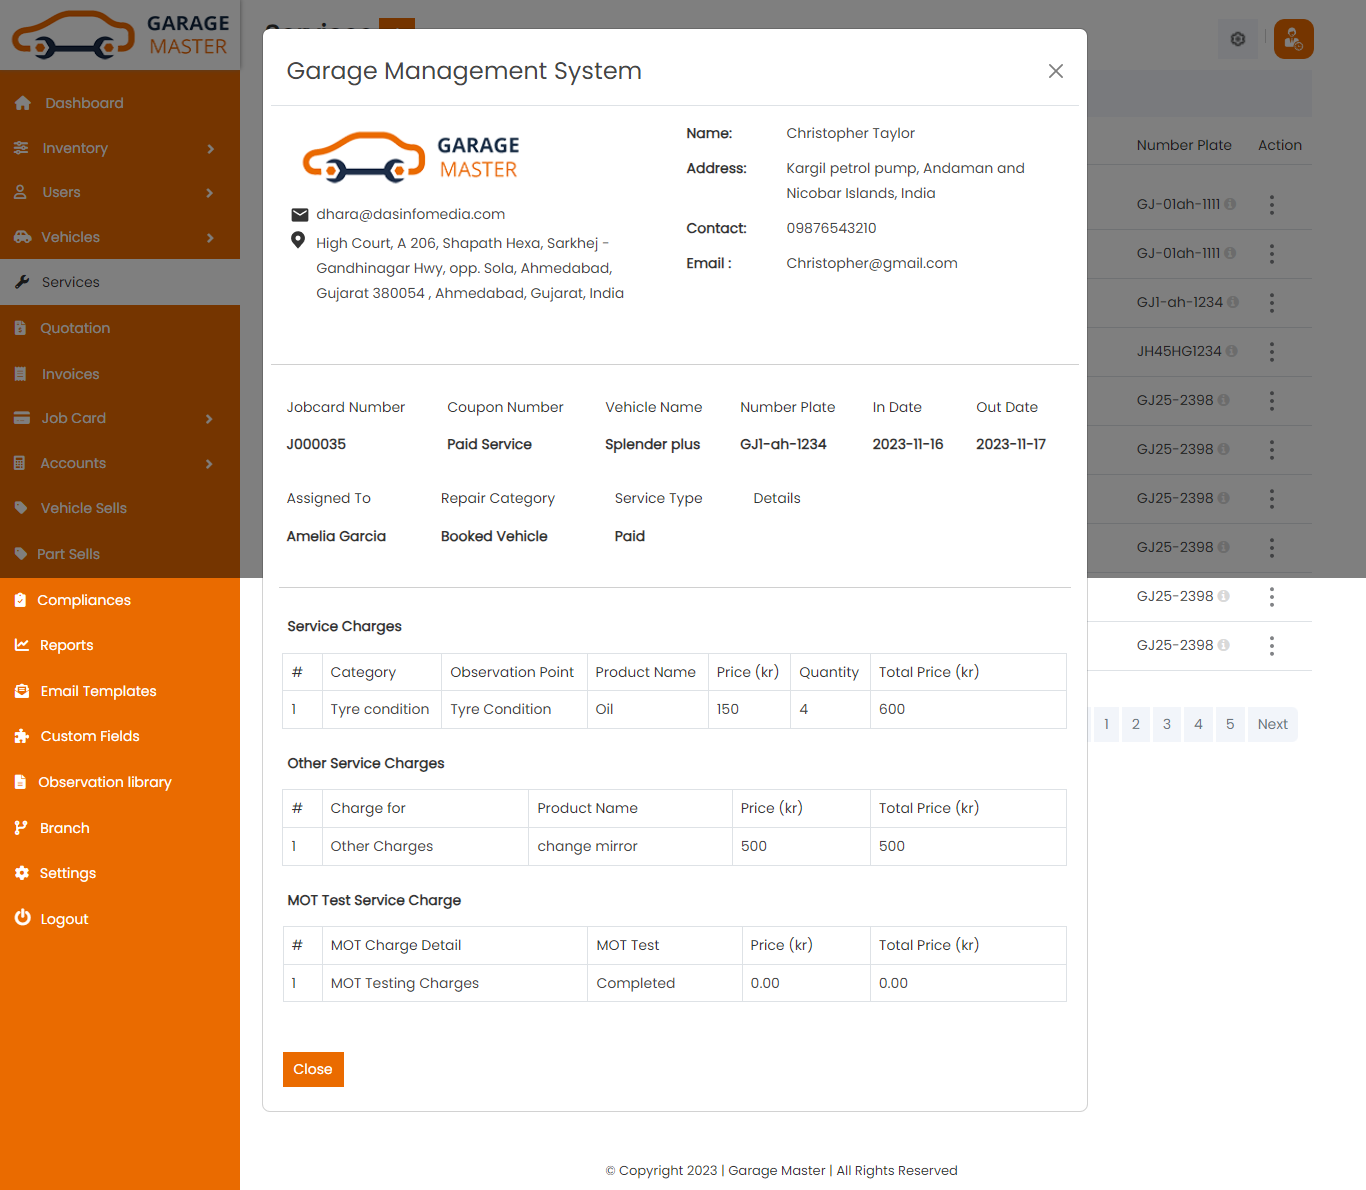This screenshot has height=1190, width=1366.
Task: Expand the Accounts submenu chevron
Action: coord(210,464)
